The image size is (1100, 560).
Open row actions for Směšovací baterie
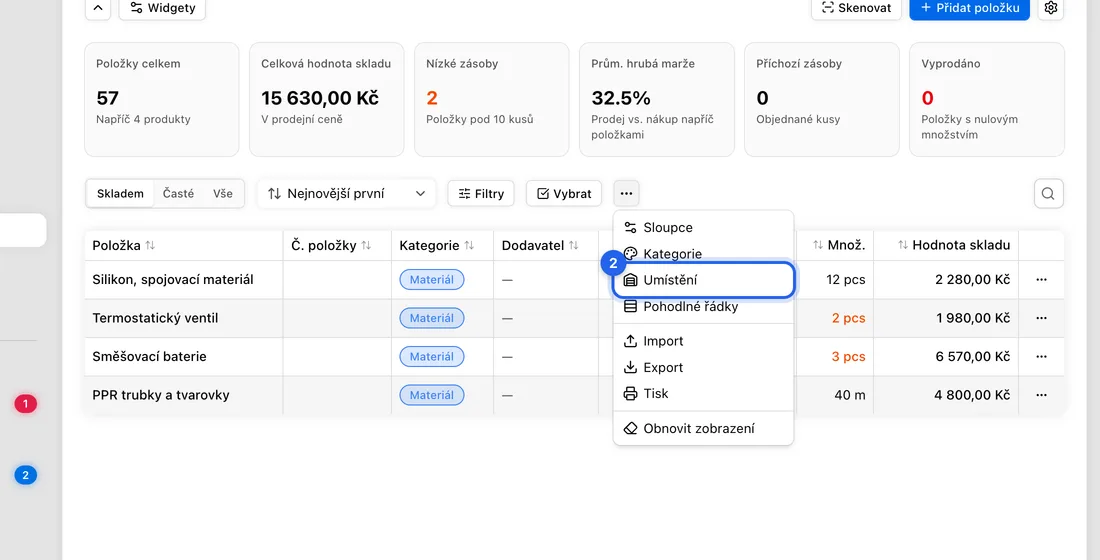[x=1042, y=356]
